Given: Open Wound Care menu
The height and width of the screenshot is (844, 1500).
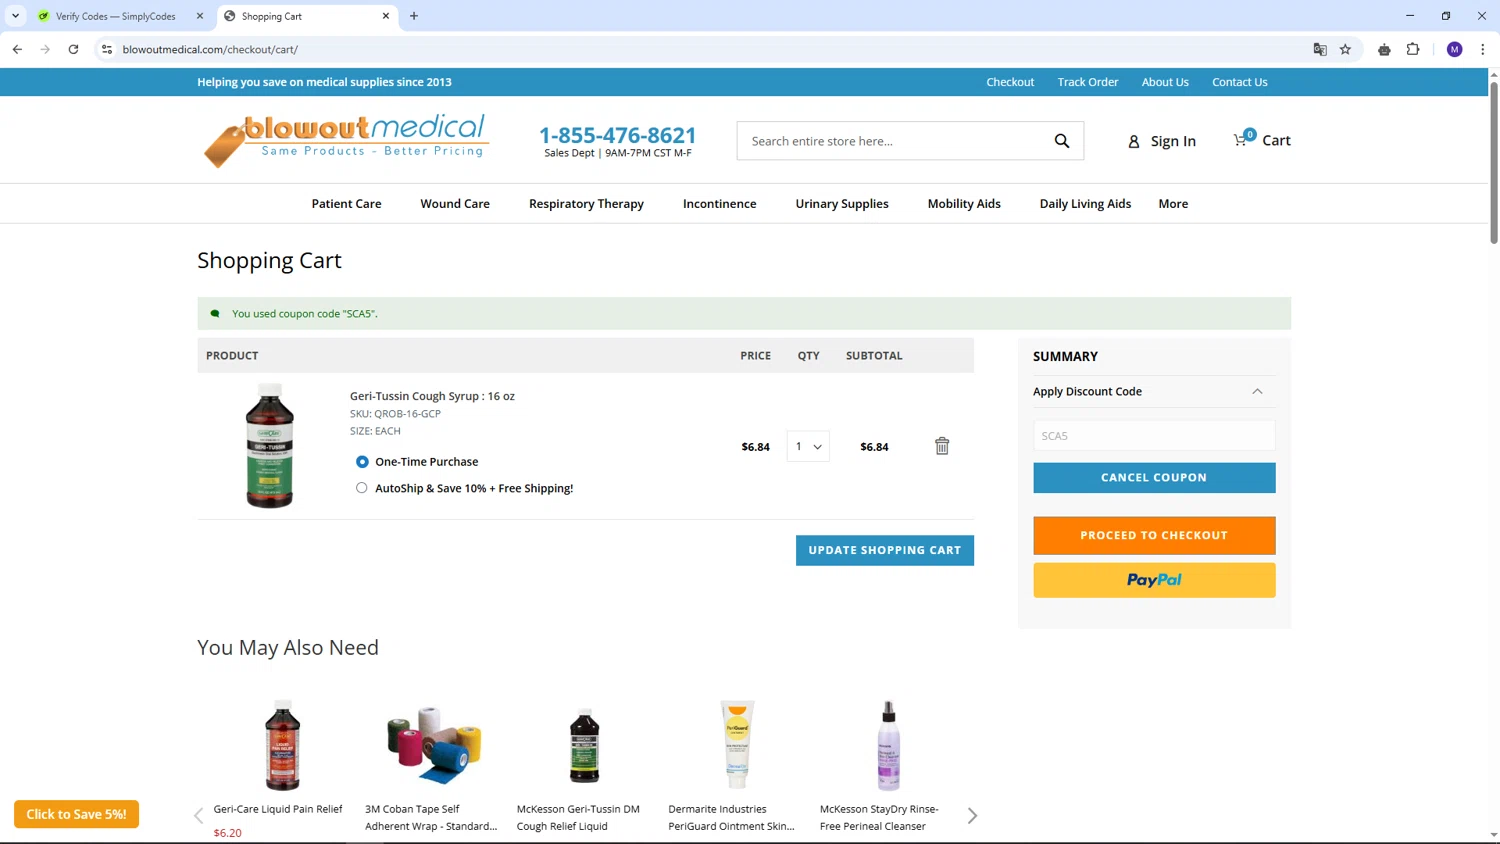Looking at the screenshot, I should (x=455, y=204).
